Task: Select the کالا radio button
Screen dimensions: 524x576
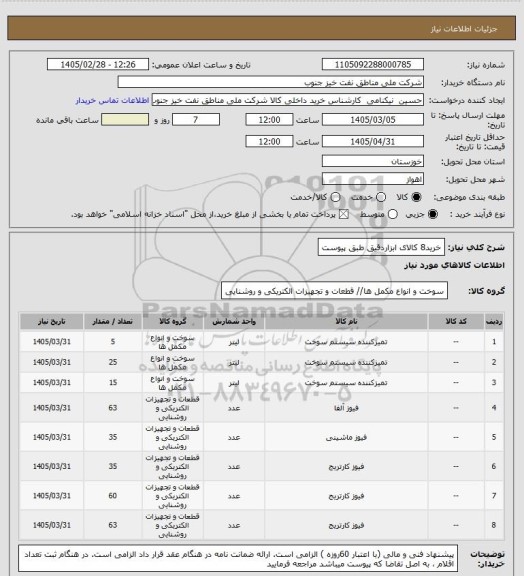Action: 416,197
